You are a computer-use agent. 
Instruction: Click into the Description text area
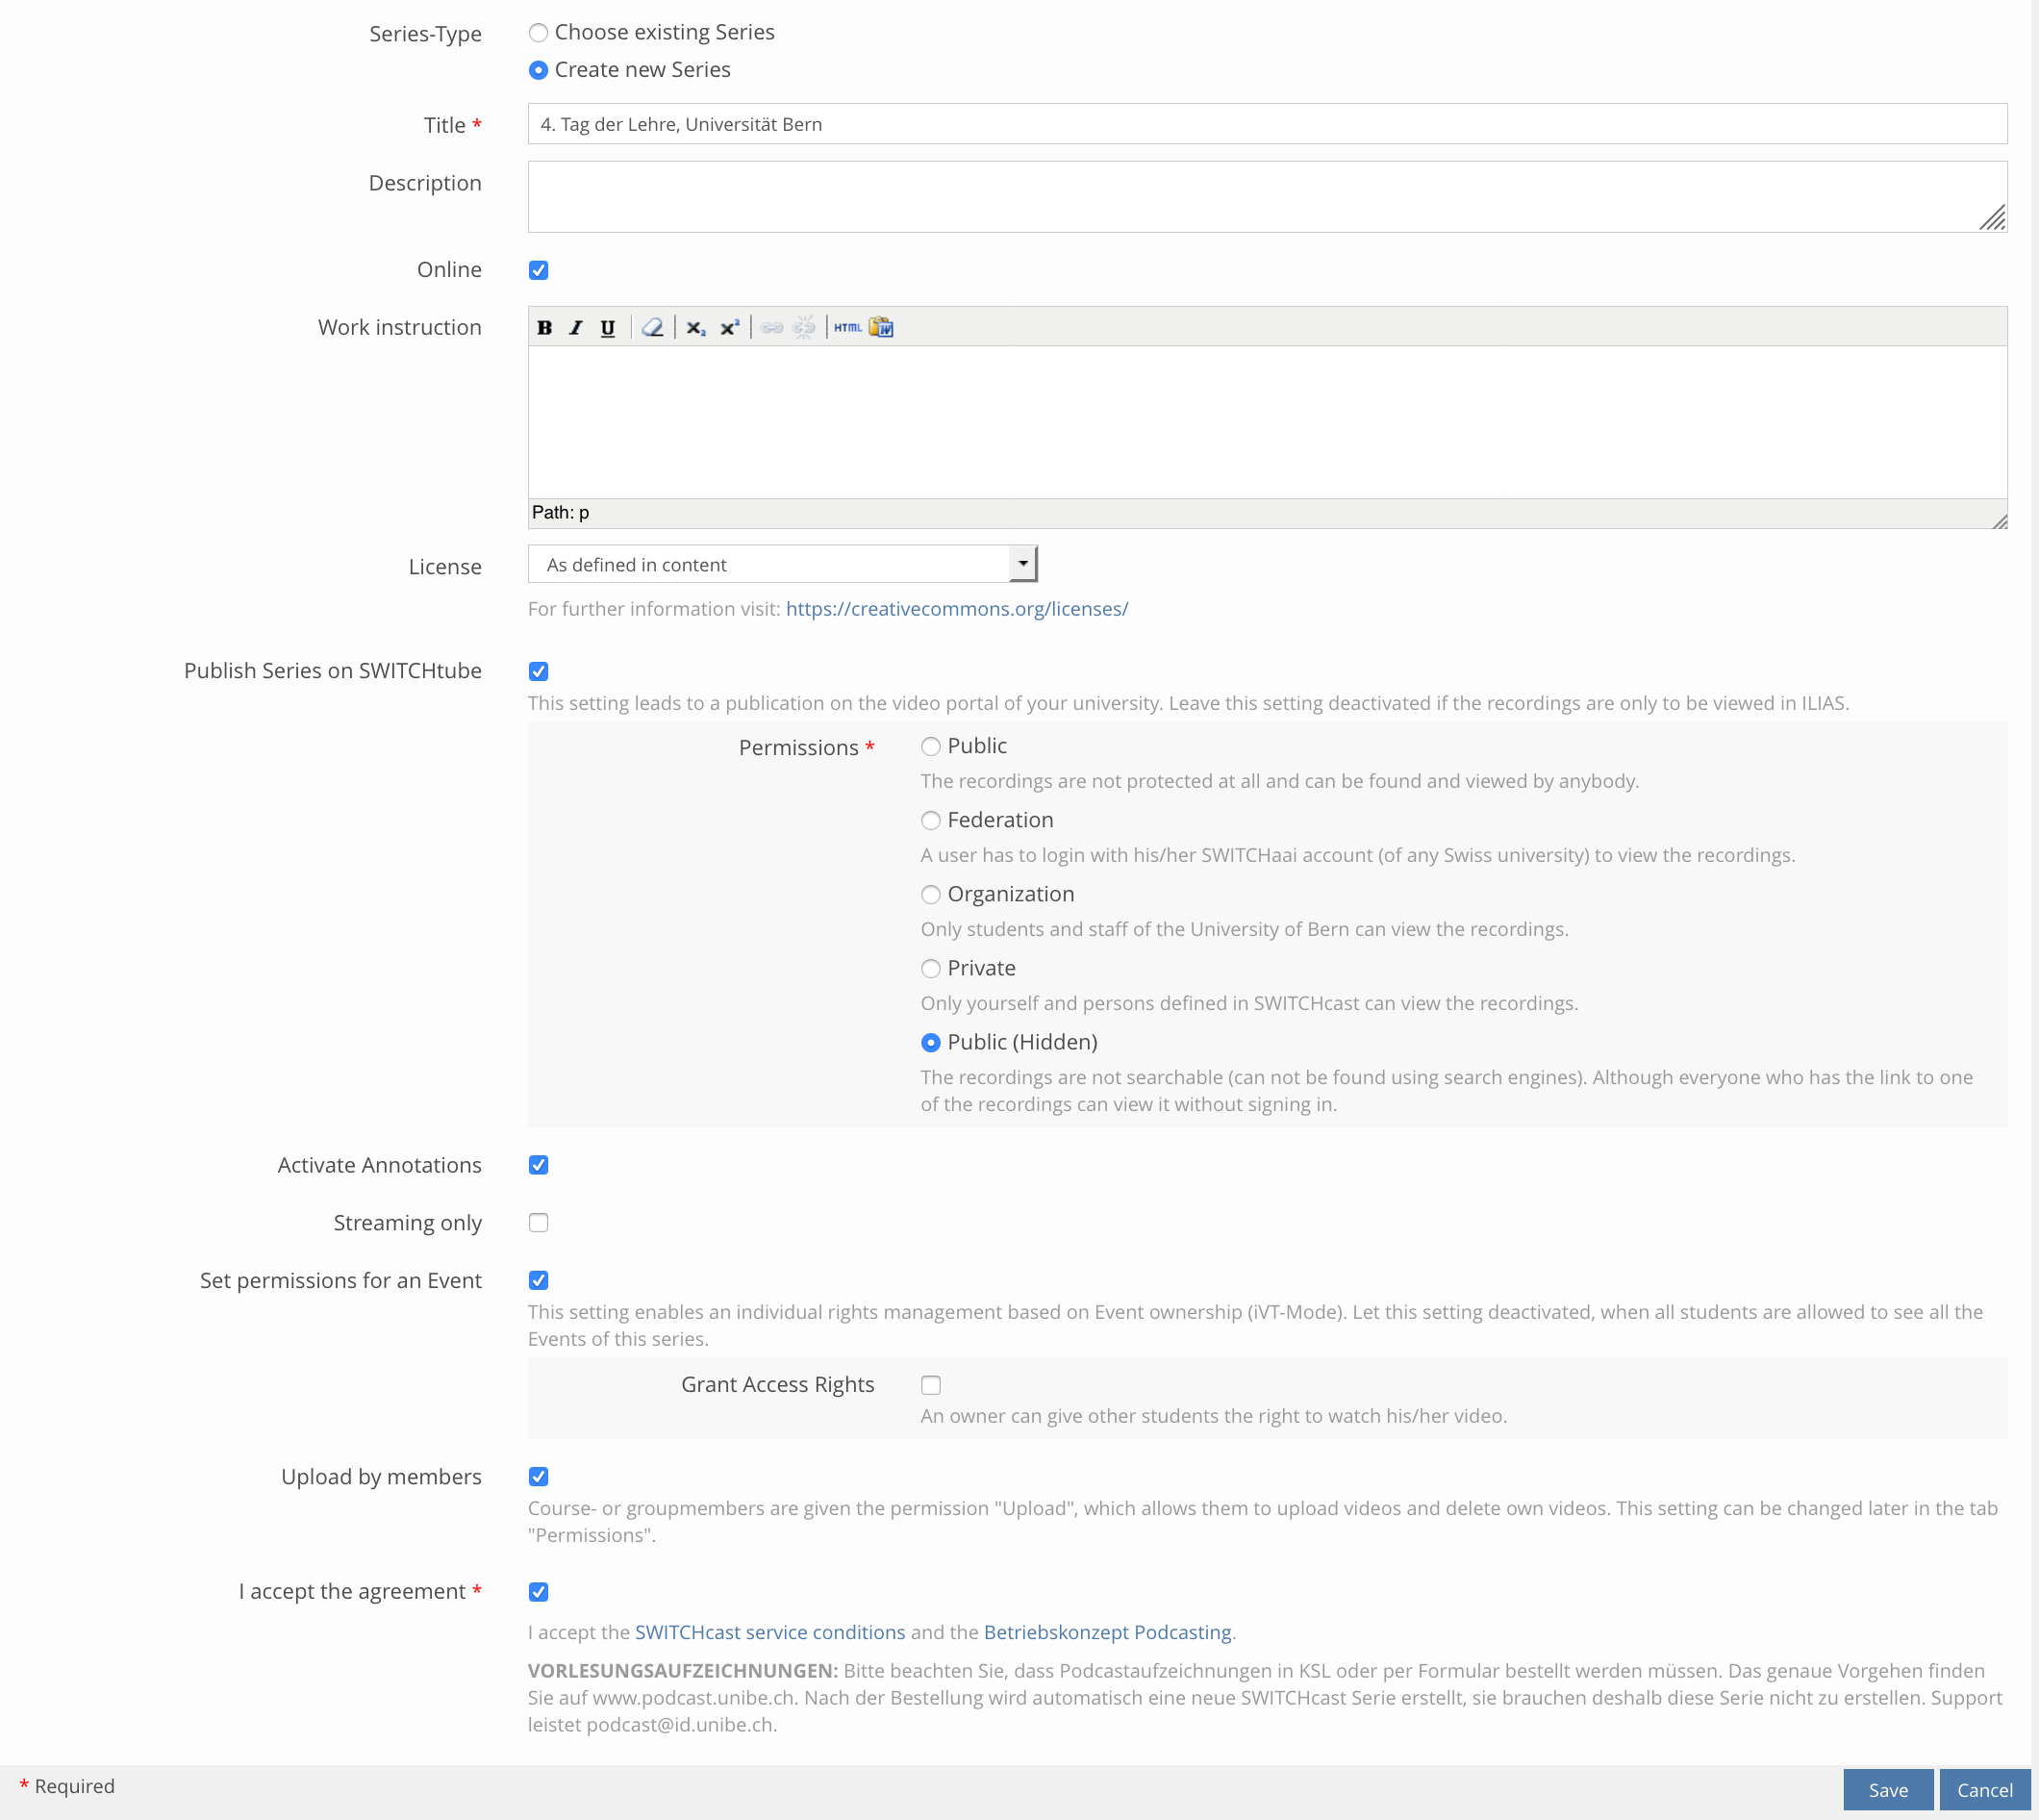(x=1266, y=197)
